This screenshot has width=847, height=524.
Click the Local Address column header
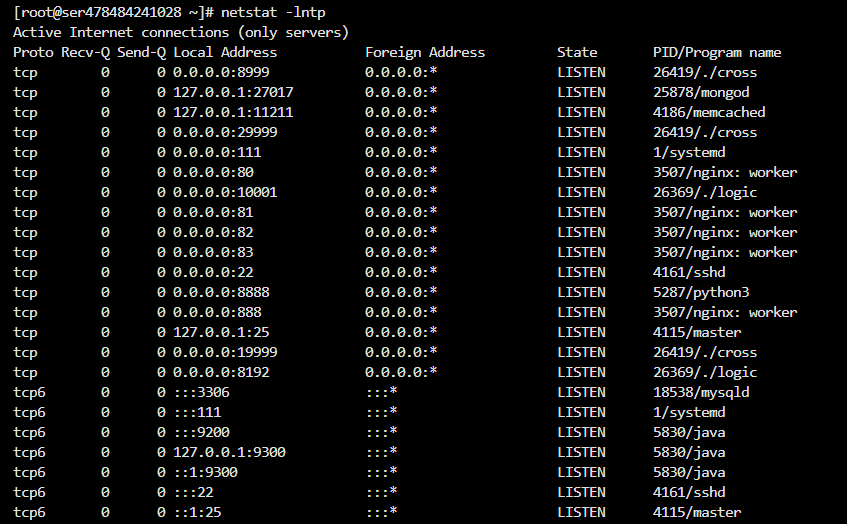pyautogui.click(x=225, y=52)
